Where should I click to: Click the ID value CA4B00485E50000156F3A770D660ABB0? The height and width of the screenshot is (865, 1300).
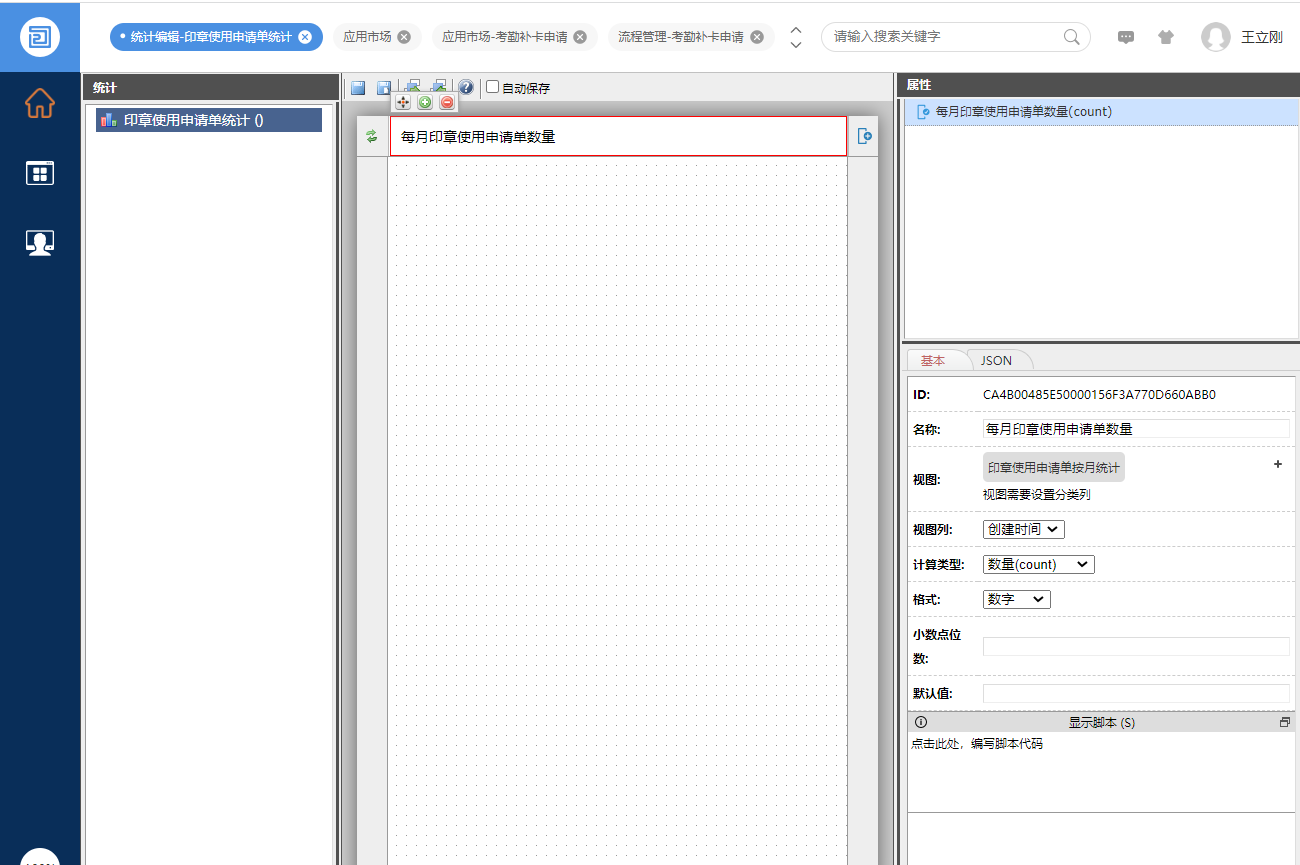coord(1099,395)
